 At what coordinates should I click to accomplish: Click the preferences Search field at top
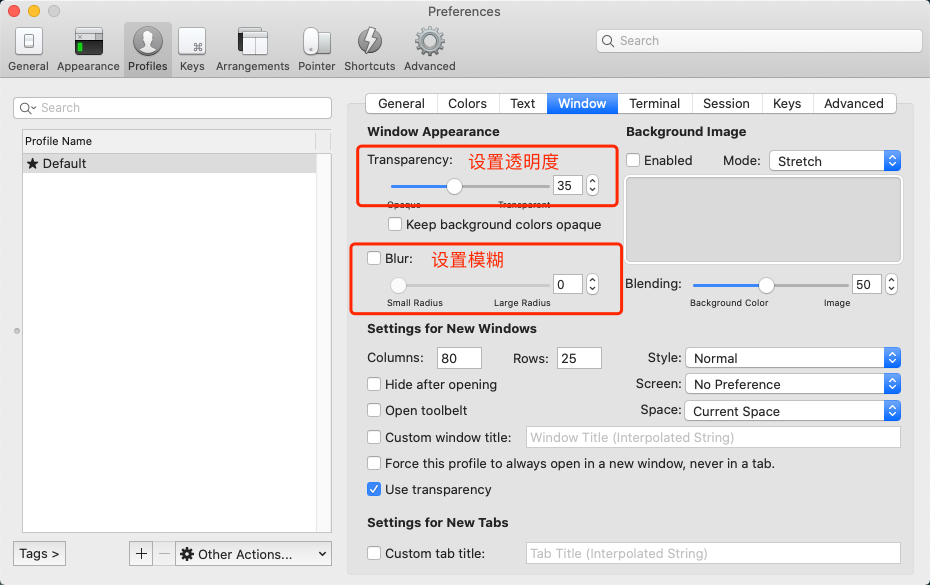tap(759, 41)
